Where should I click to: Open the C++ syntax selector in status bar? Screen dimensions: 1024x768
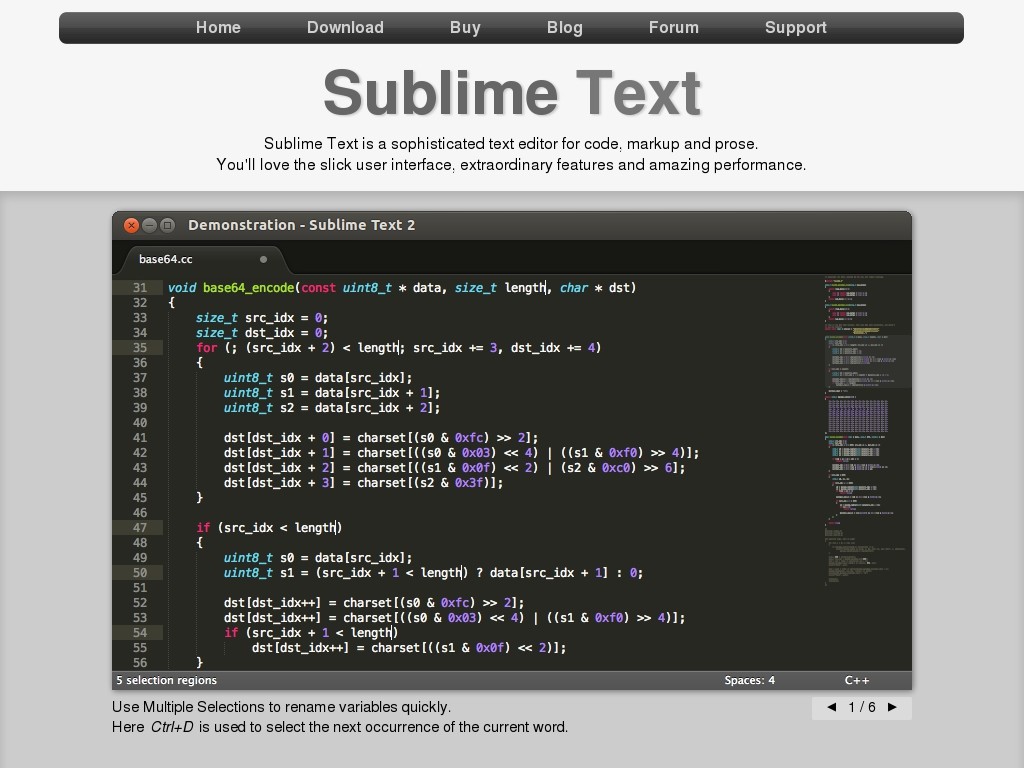click(857, 680)
